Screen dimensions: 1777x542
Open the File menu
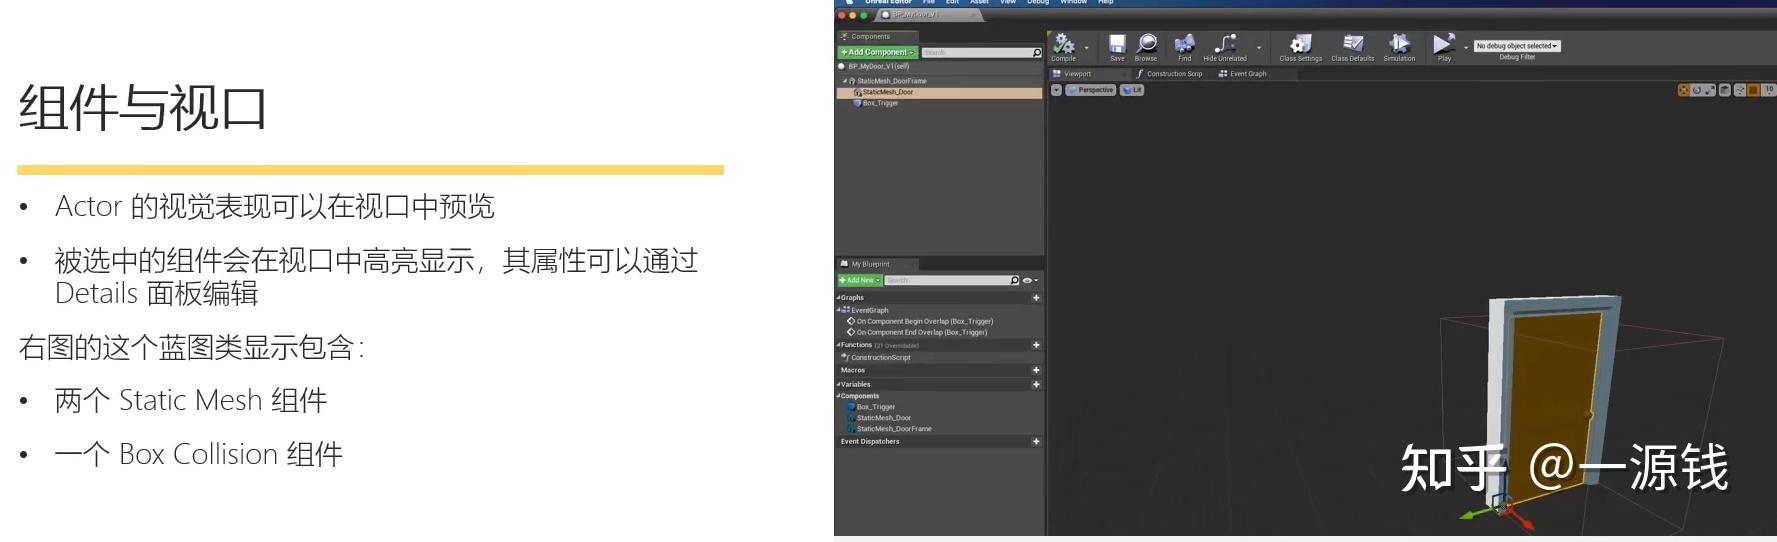click(929, 2)
